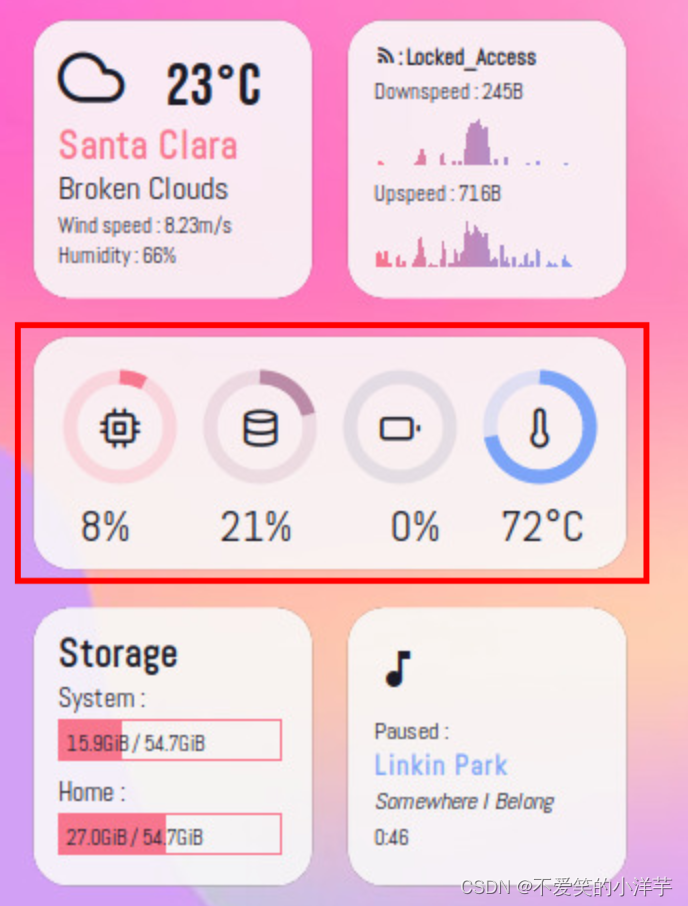The width and height of the screenshot is (688, 906).
Task: Click the 72°C temperature value
Action: point(542,527)
